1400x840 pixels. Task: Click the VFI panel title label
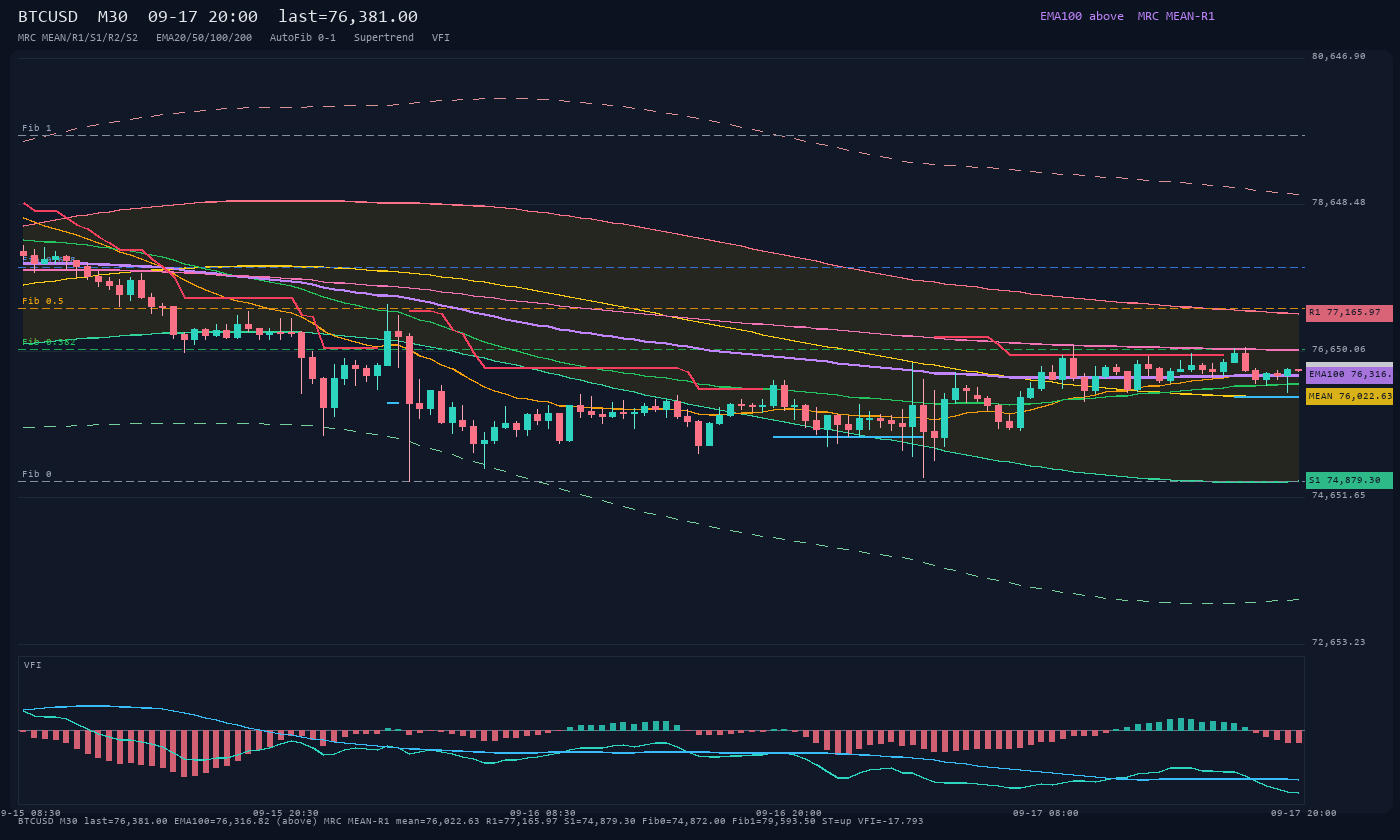click(x=33, y=665)
